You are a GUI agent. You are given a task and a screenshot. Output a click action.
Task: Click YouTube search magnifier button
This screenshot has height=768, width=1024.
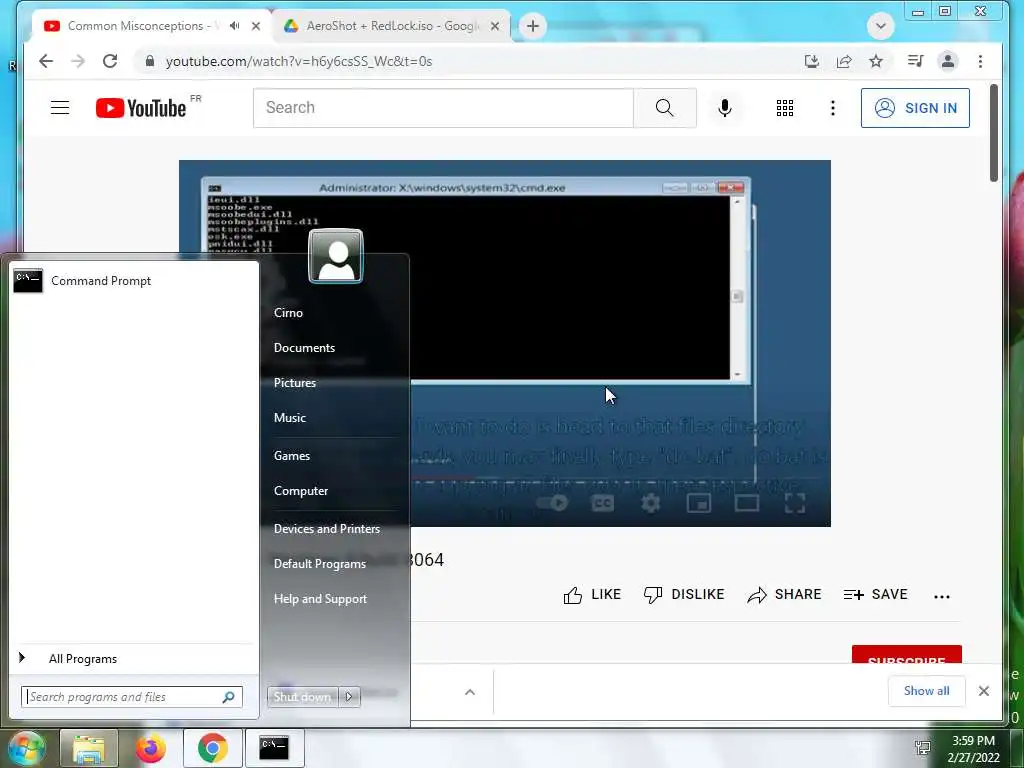664,108
